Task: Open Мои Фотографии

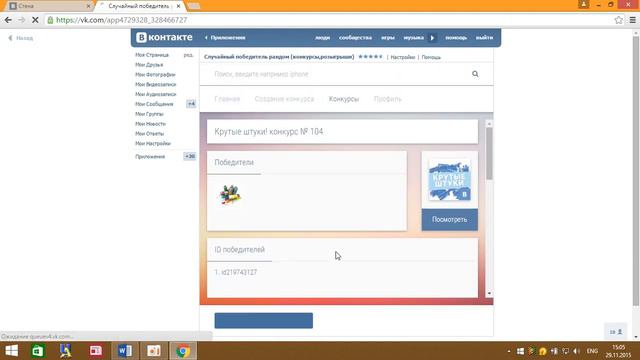Action: (155, 74)
